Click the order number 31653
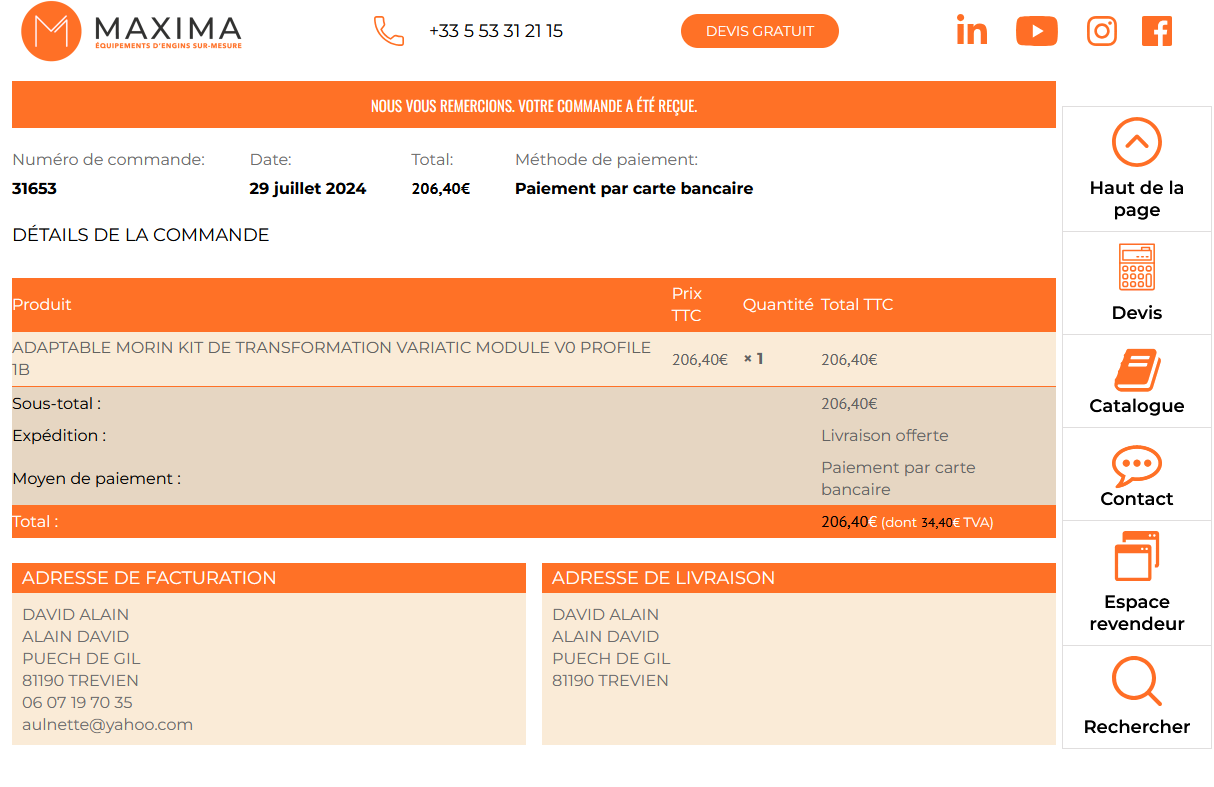1214x787 pixels. click(34, 188)
